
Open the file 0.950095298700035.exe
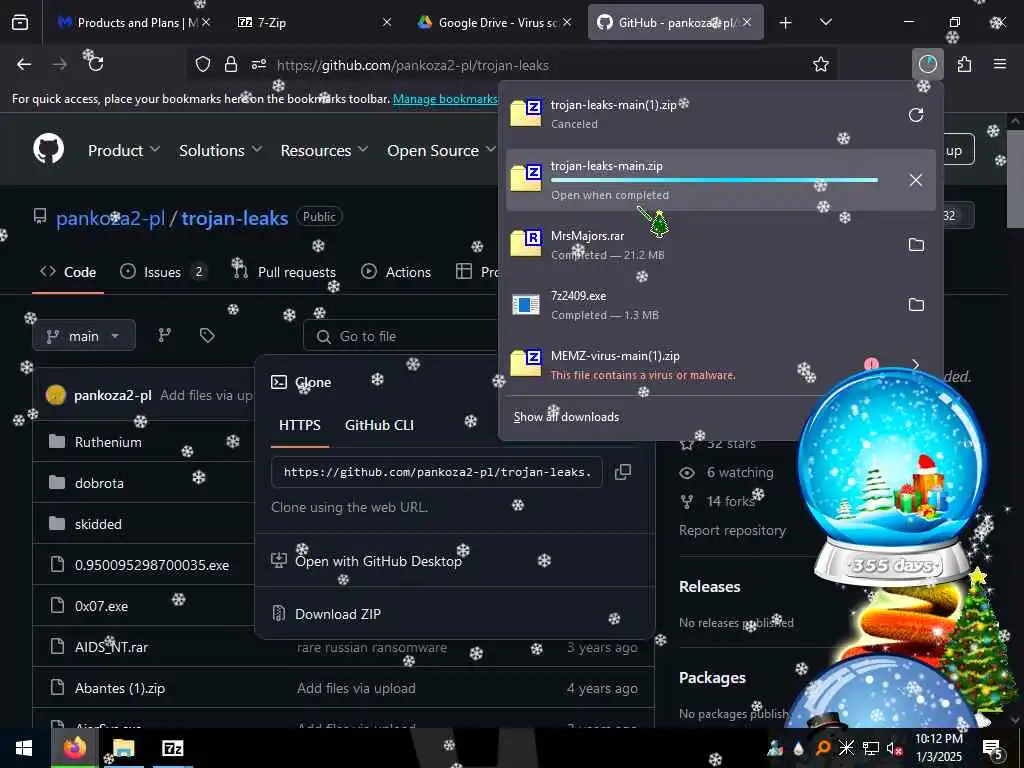[x=152, y=565]
